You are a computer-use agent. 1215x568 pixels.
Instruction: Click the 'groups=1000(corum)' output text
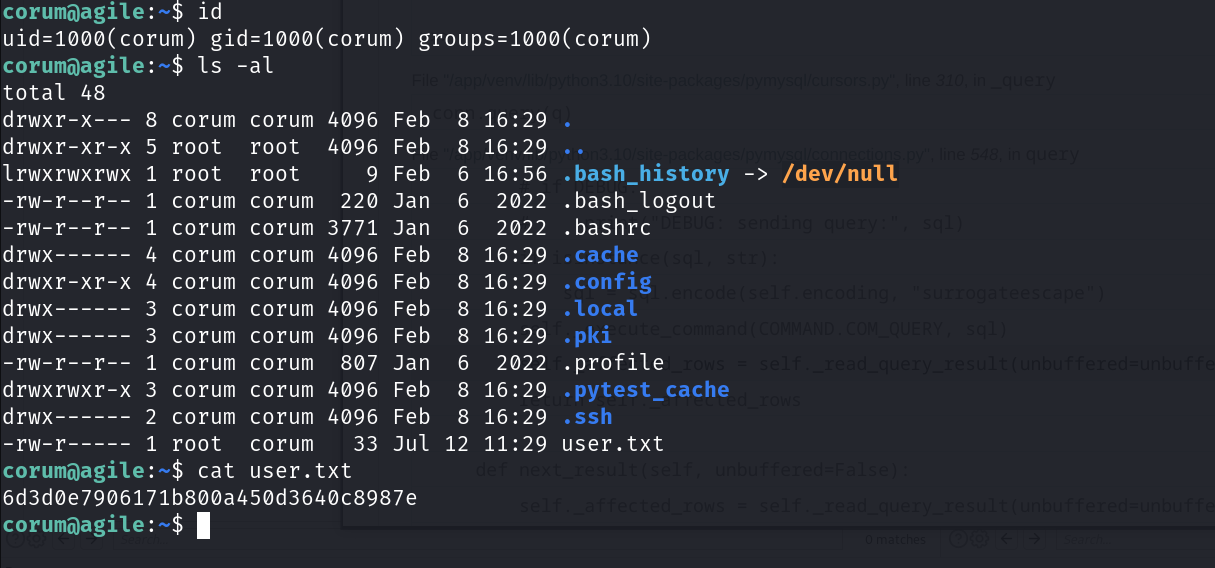pyautogui.click(x=534, y=39)
